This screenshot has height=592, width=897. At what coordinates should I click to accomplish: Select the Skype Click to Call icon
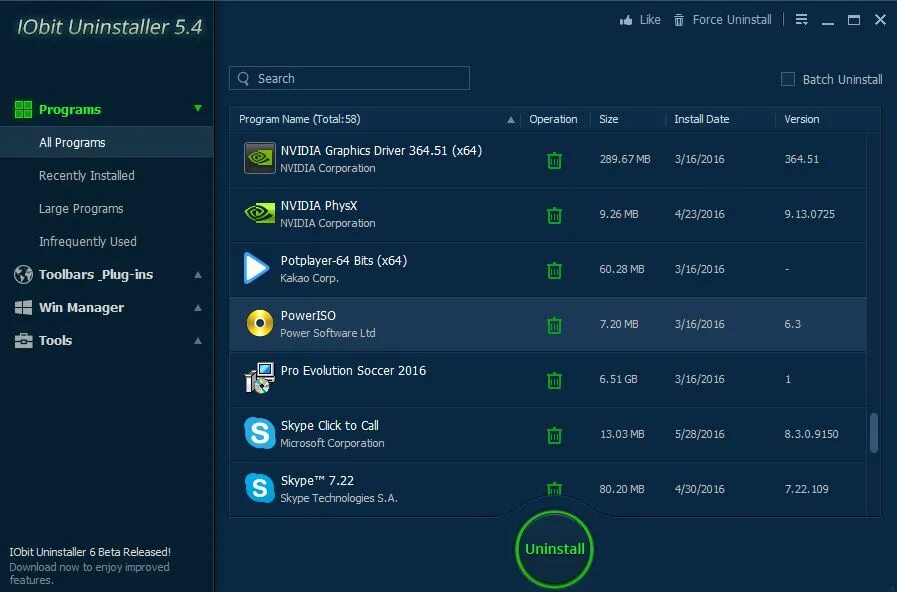(260, 433)
